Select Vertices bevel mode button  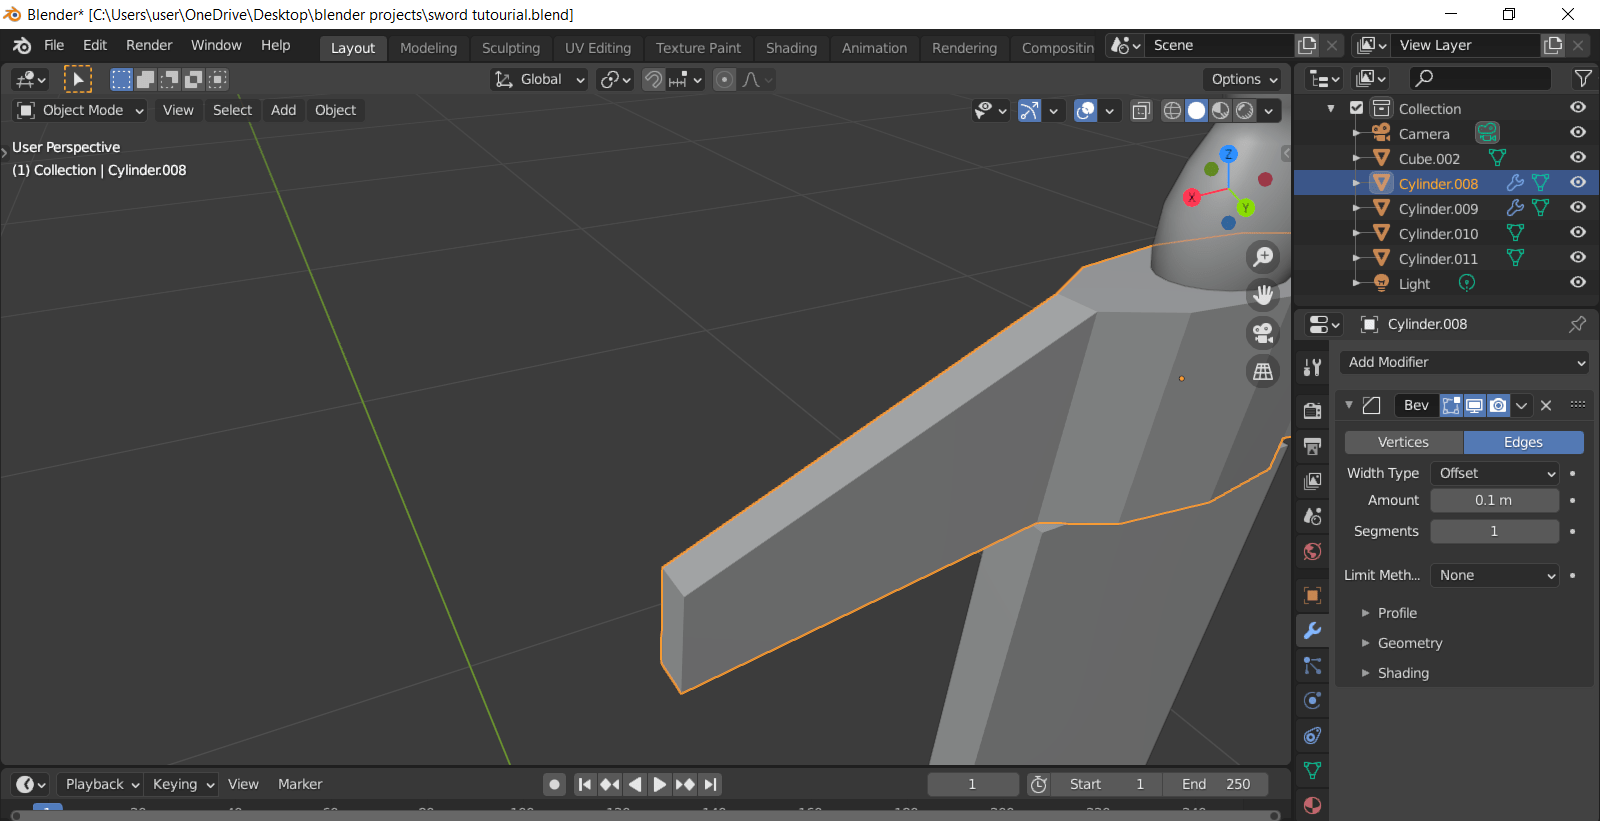point(1403,442)
